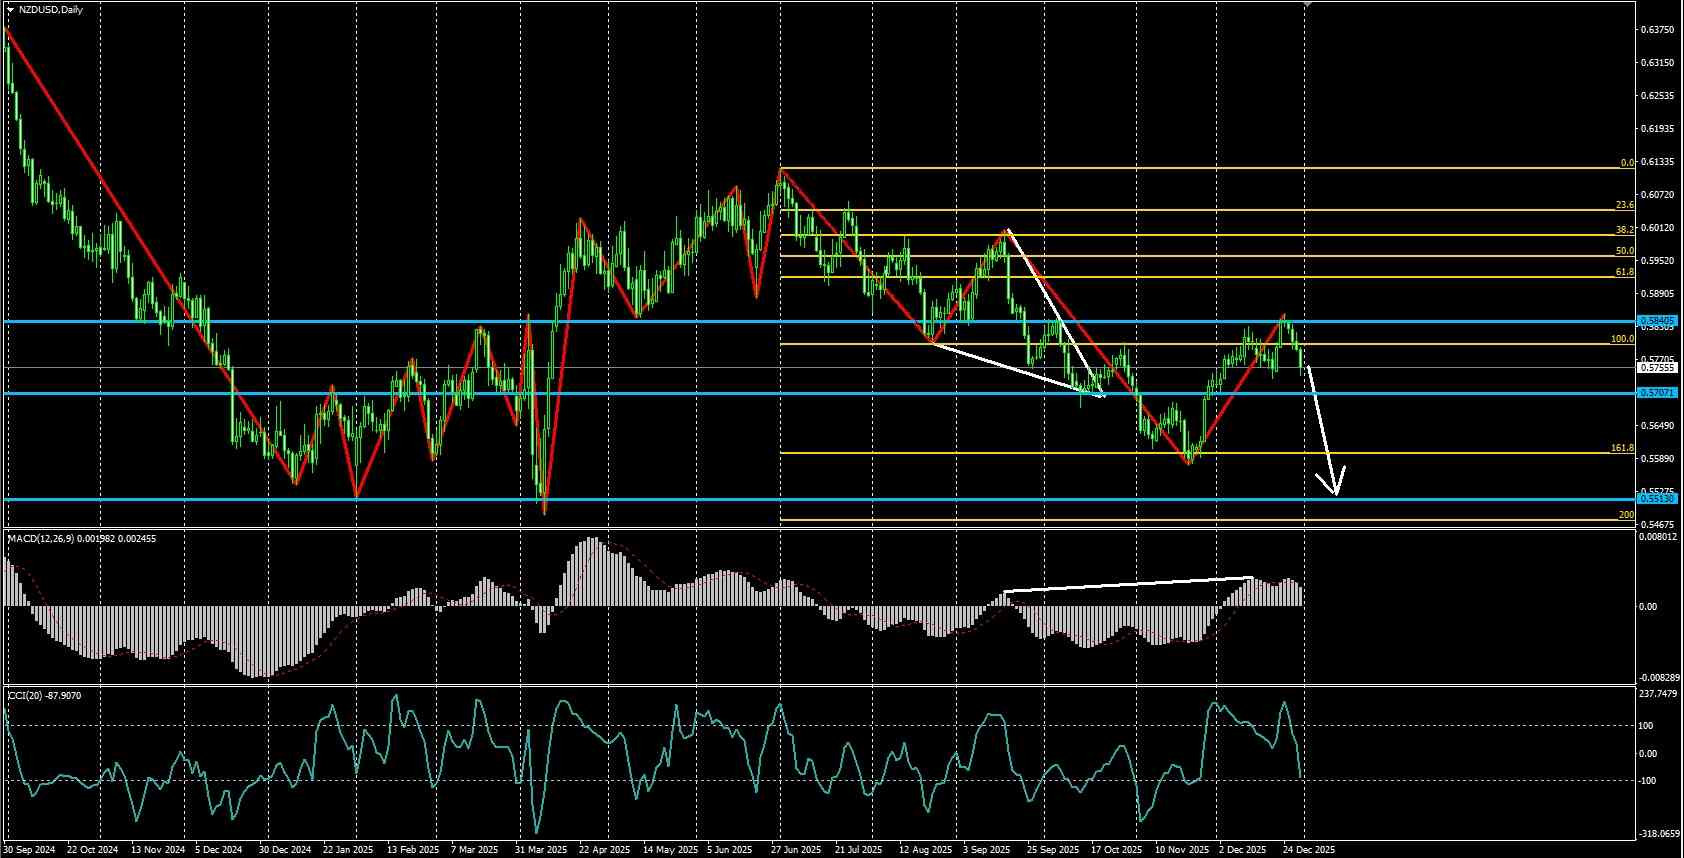Viewport: 1684px width, 858px height.
Task: Select the Fibonacci 38.2 level label
Action: tap(1625, 229)
